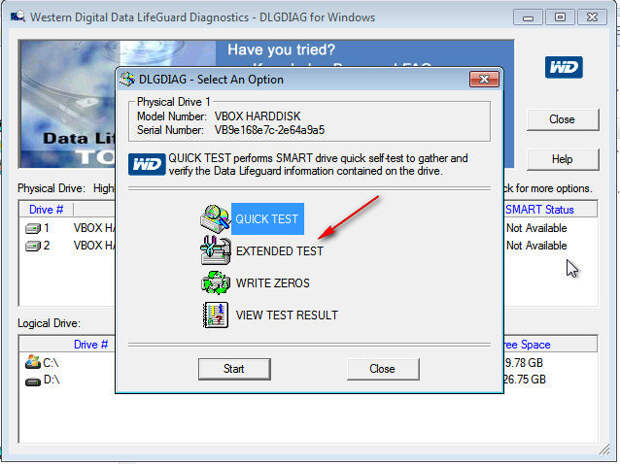Choose the VIEW TEST RESULT option
Viewport: 620px width, 464px height.
tap(286, 315)
